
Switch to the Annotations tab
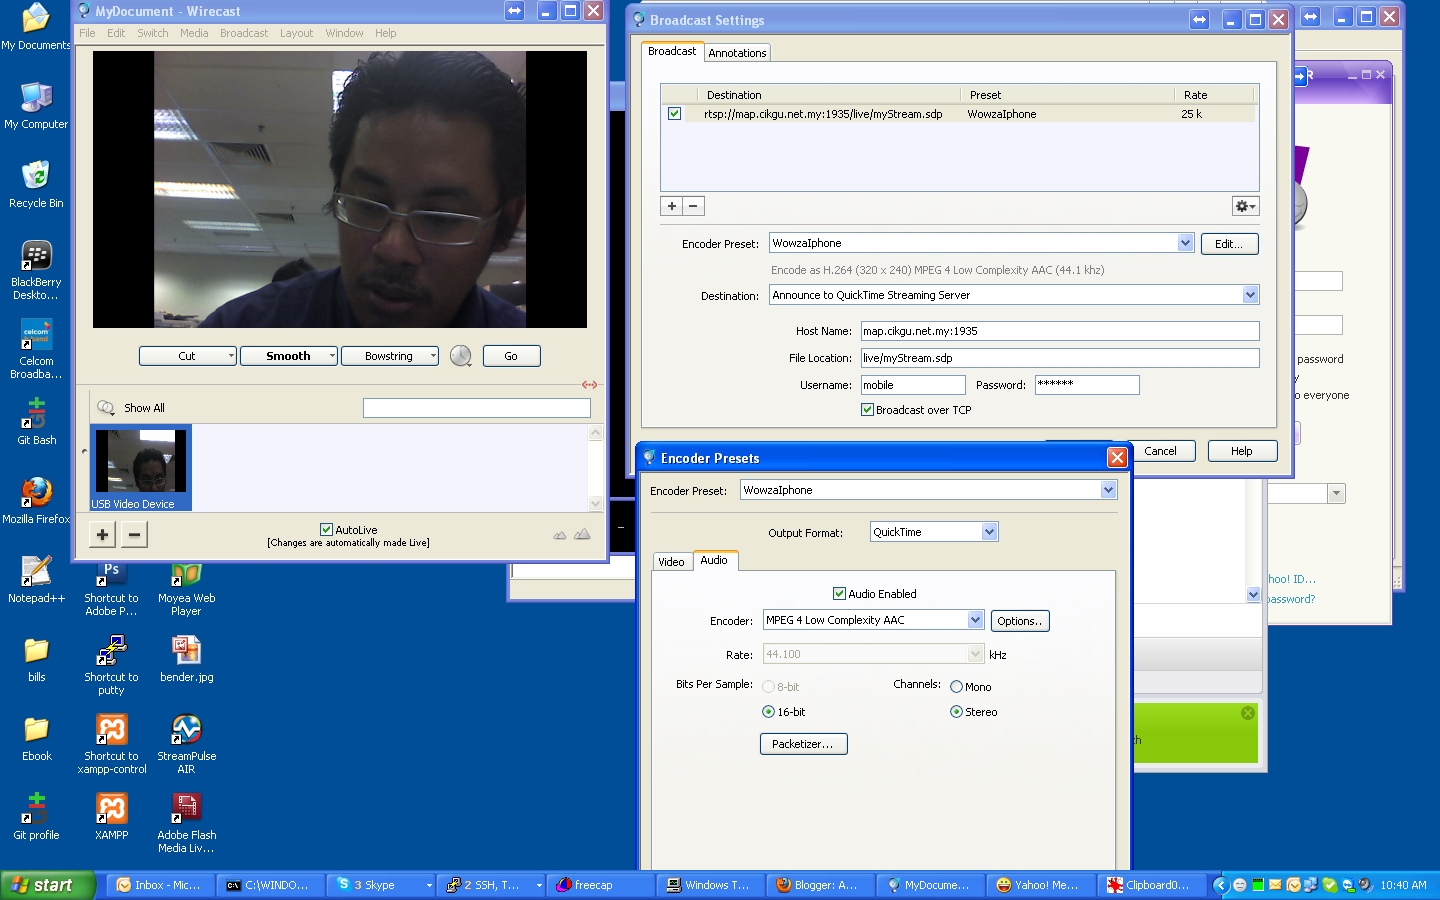click(x=737, y=53)
